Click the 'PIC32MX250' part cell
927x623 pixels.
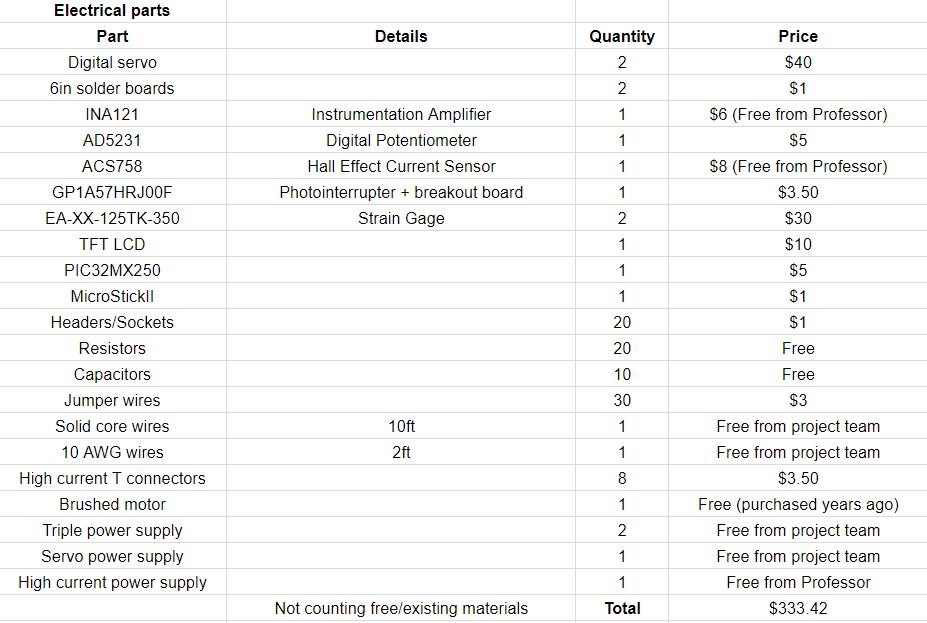pyautogui.click(x=112, y=270)
